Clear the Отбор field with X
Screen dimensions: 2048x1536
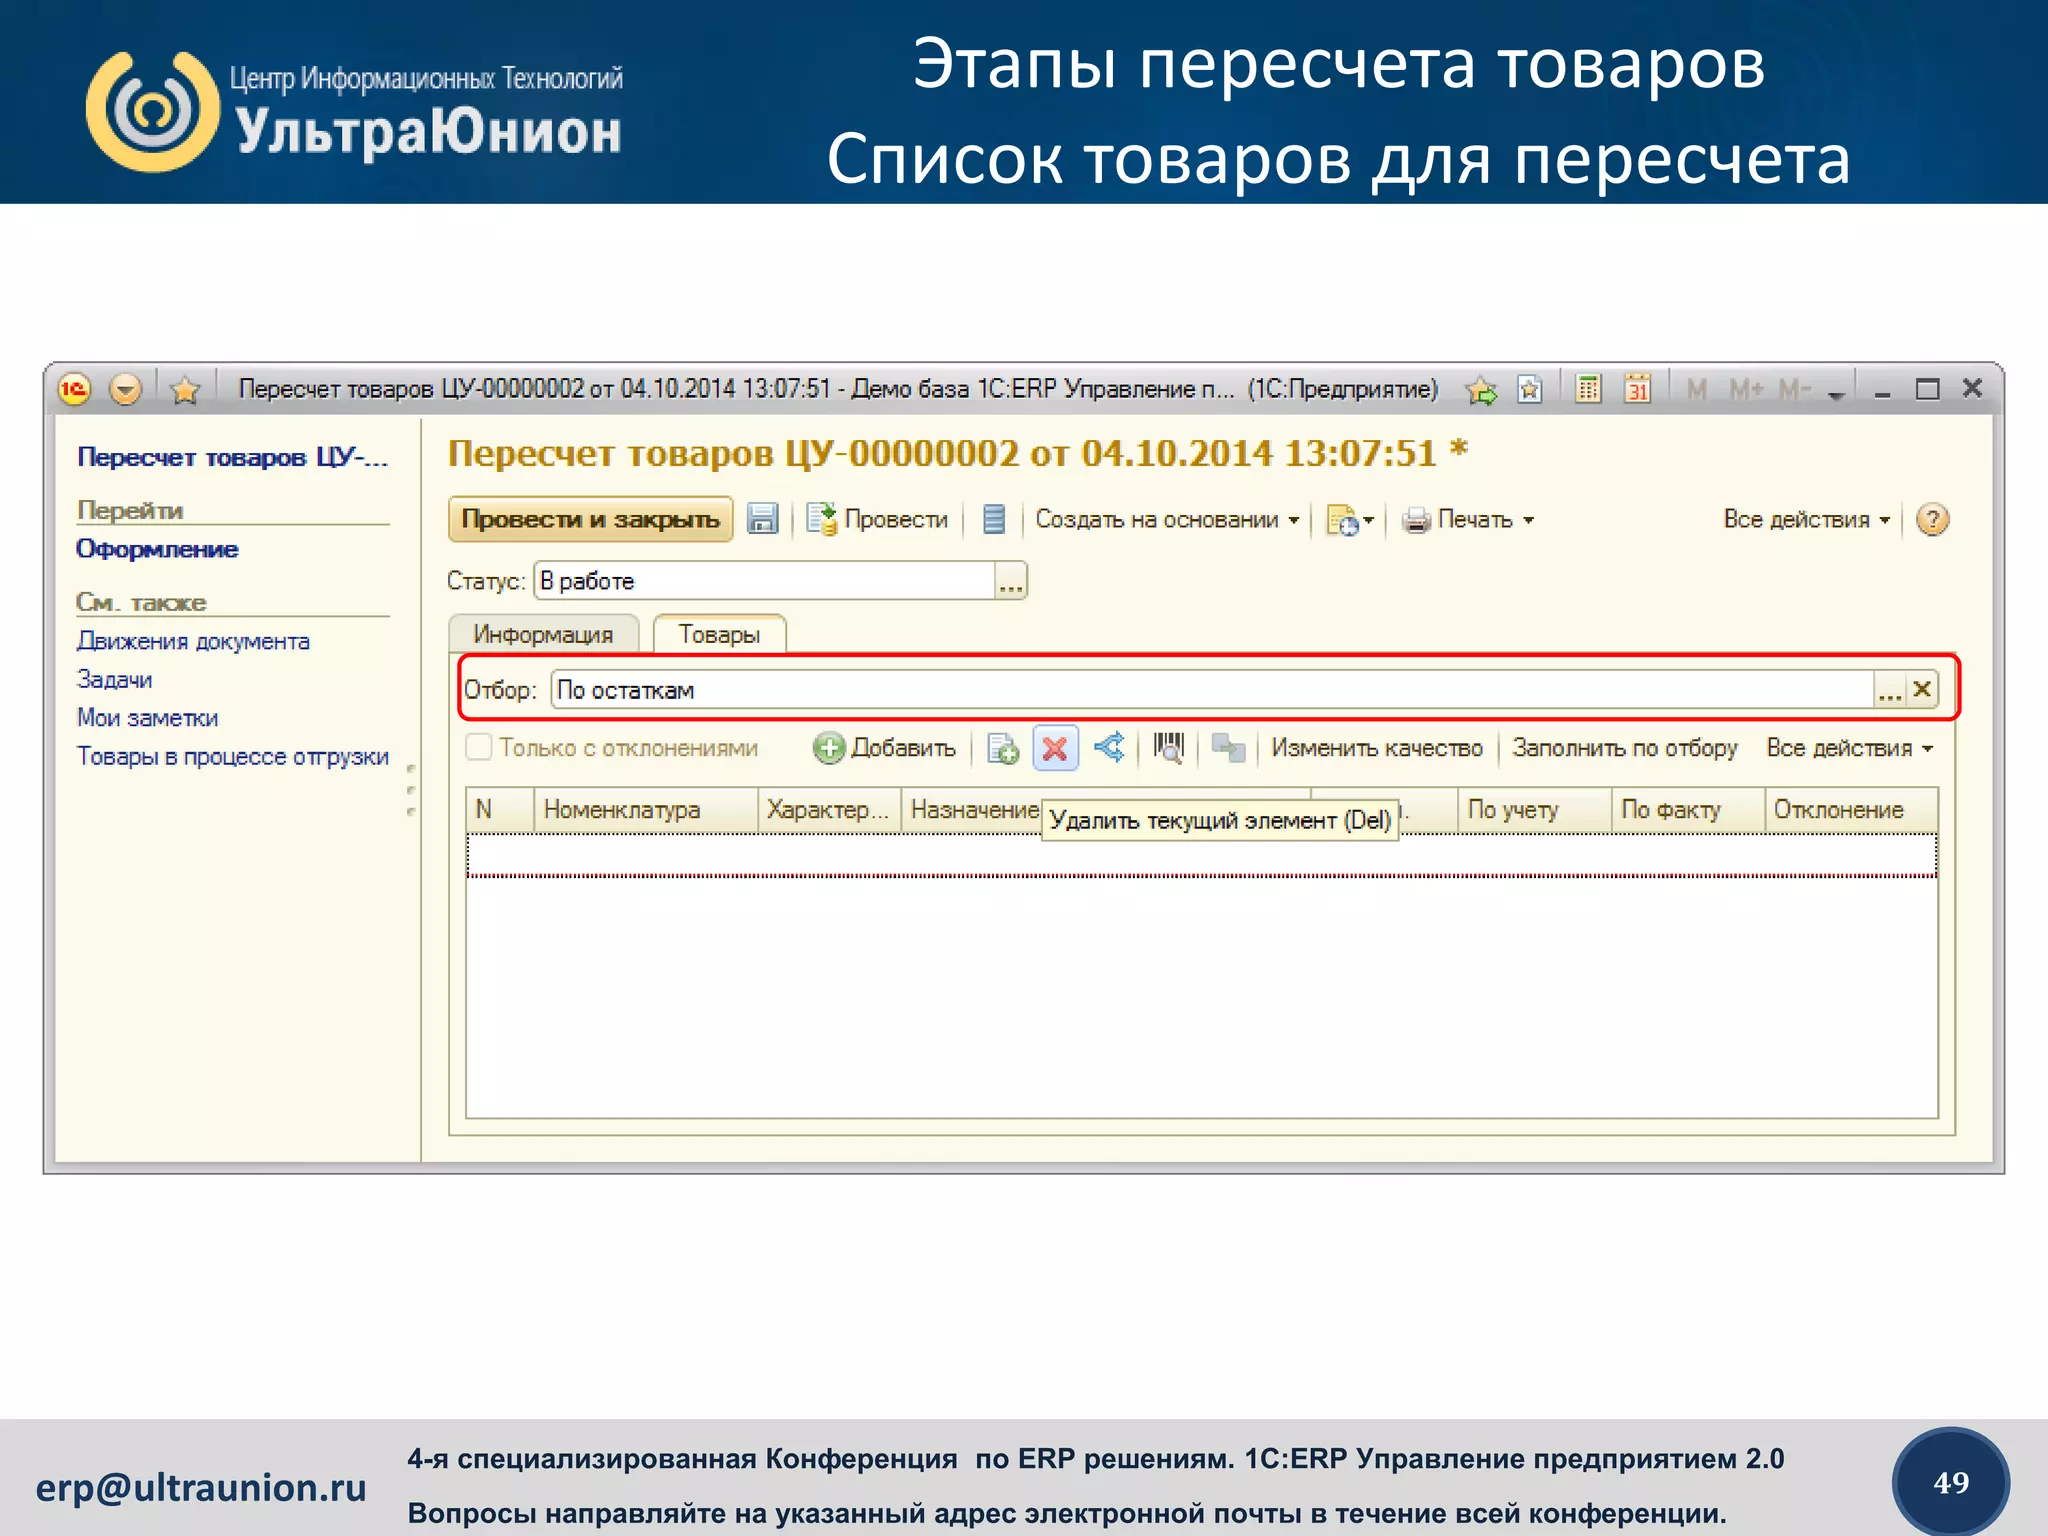pyautogui.click(x=1922, y=690)
